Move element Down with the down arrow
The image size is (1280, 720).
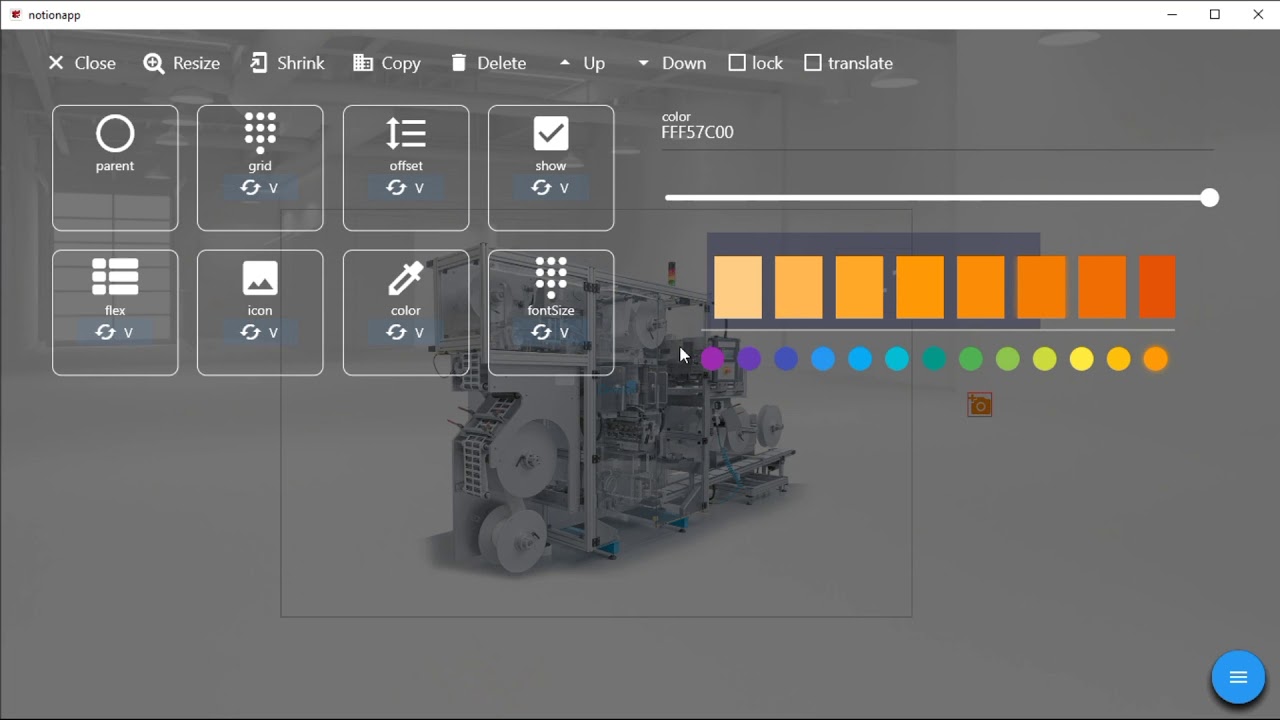643,63
